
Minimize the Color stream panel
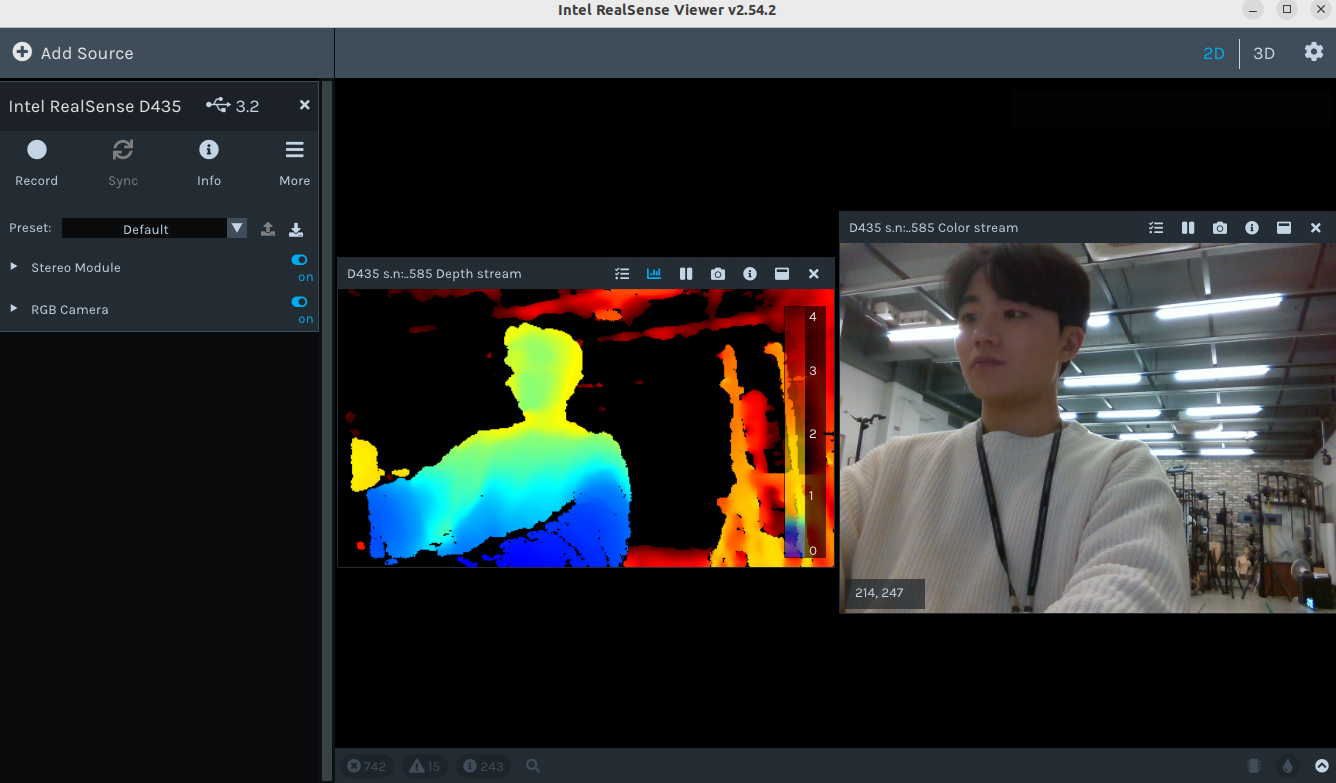tap(1284, 227)
